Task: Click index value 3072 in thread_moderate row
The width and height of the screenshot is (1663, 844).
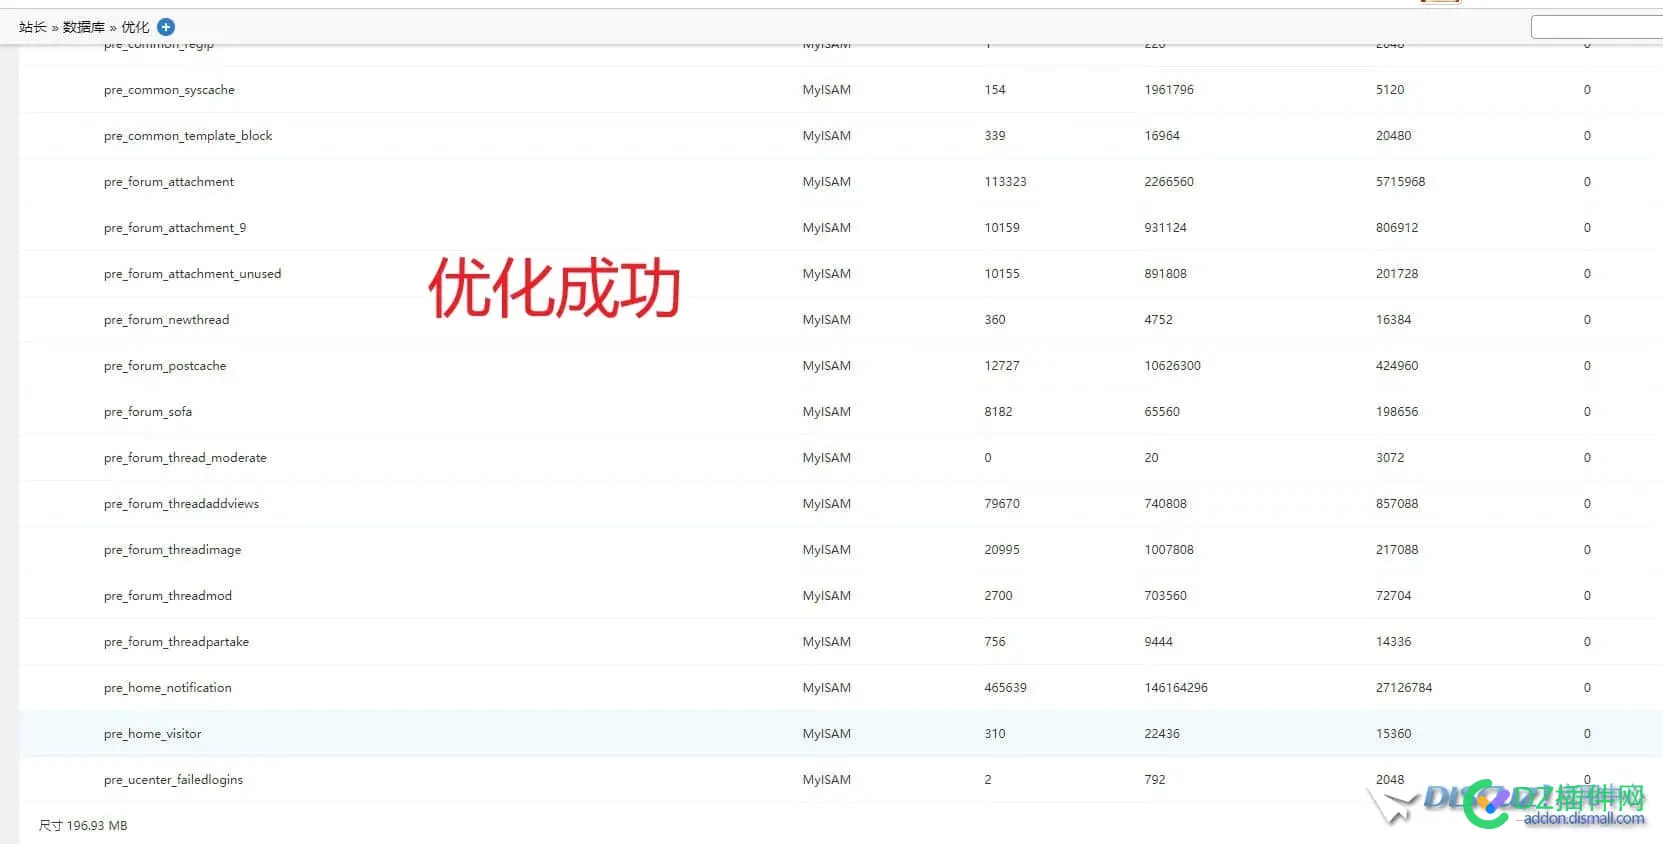Action: [1390, 458]
